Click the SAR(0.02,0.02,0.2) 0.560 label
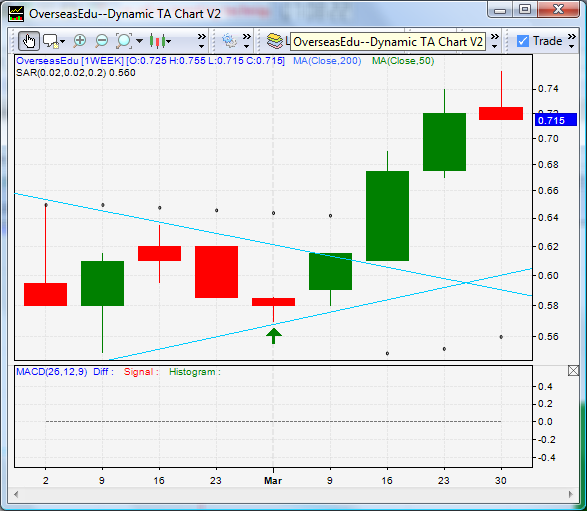This screenshot has width=587, height=511. pos(76,73)
